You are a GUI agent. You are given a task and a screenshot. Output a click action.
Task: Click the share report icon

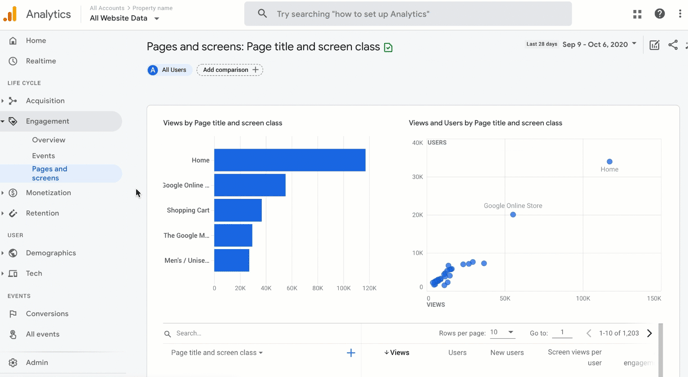[673, 44]
